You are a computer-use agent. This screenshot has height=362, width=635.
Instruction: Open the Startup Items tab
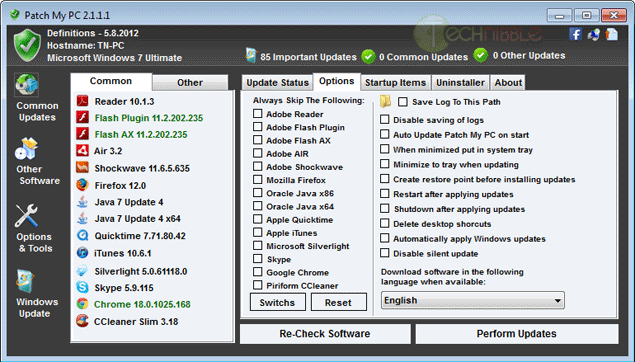pyautogui.click(x=395, y=83)
